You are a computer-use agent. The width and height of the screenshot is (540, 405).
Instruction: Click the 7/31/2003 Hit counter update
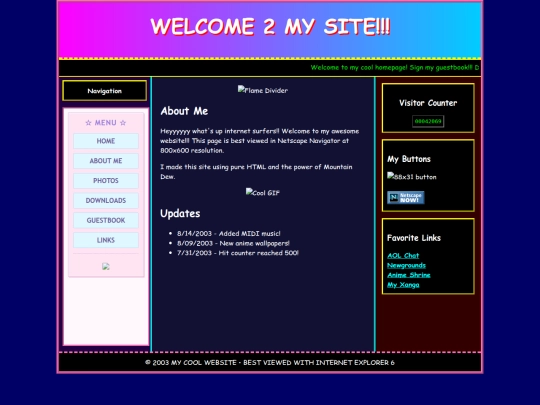point(238,253)
